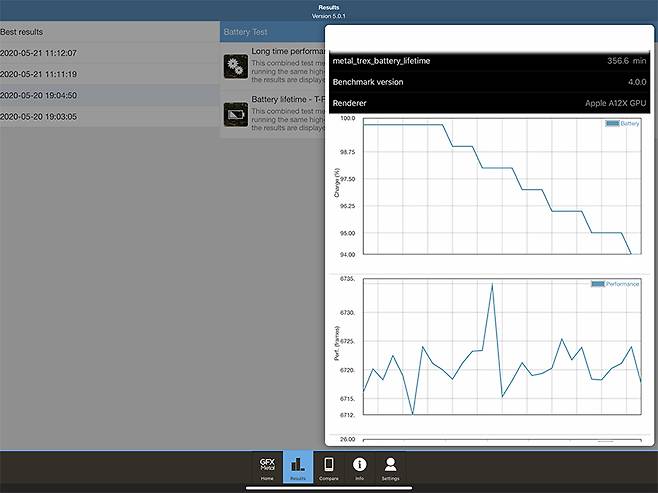Select result from 2020-05-20 19:03:05

pyautogui.click(x=40, y=117)
